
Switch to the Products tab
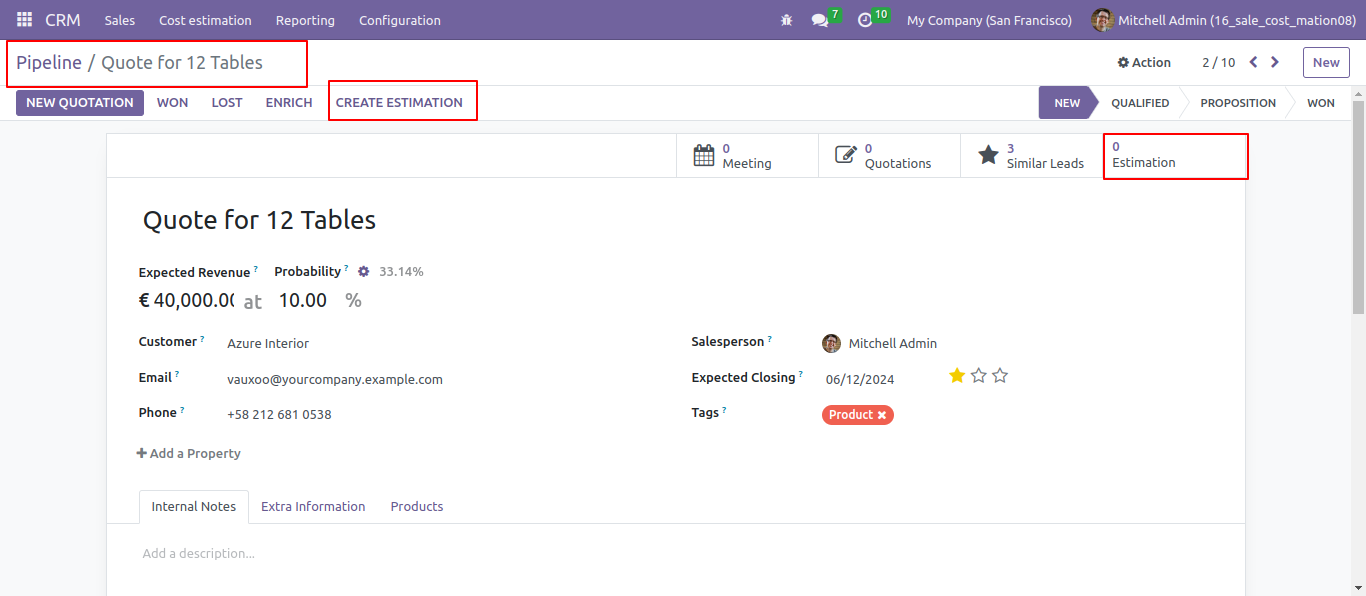point(417,506)
